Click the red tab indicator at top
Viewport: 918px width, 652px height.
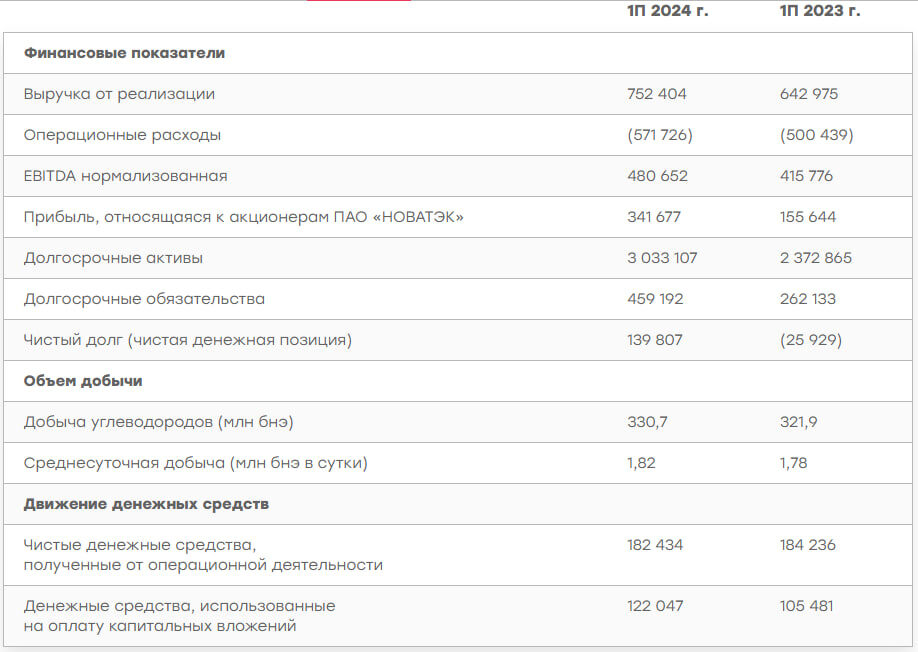tap(358, 1)
